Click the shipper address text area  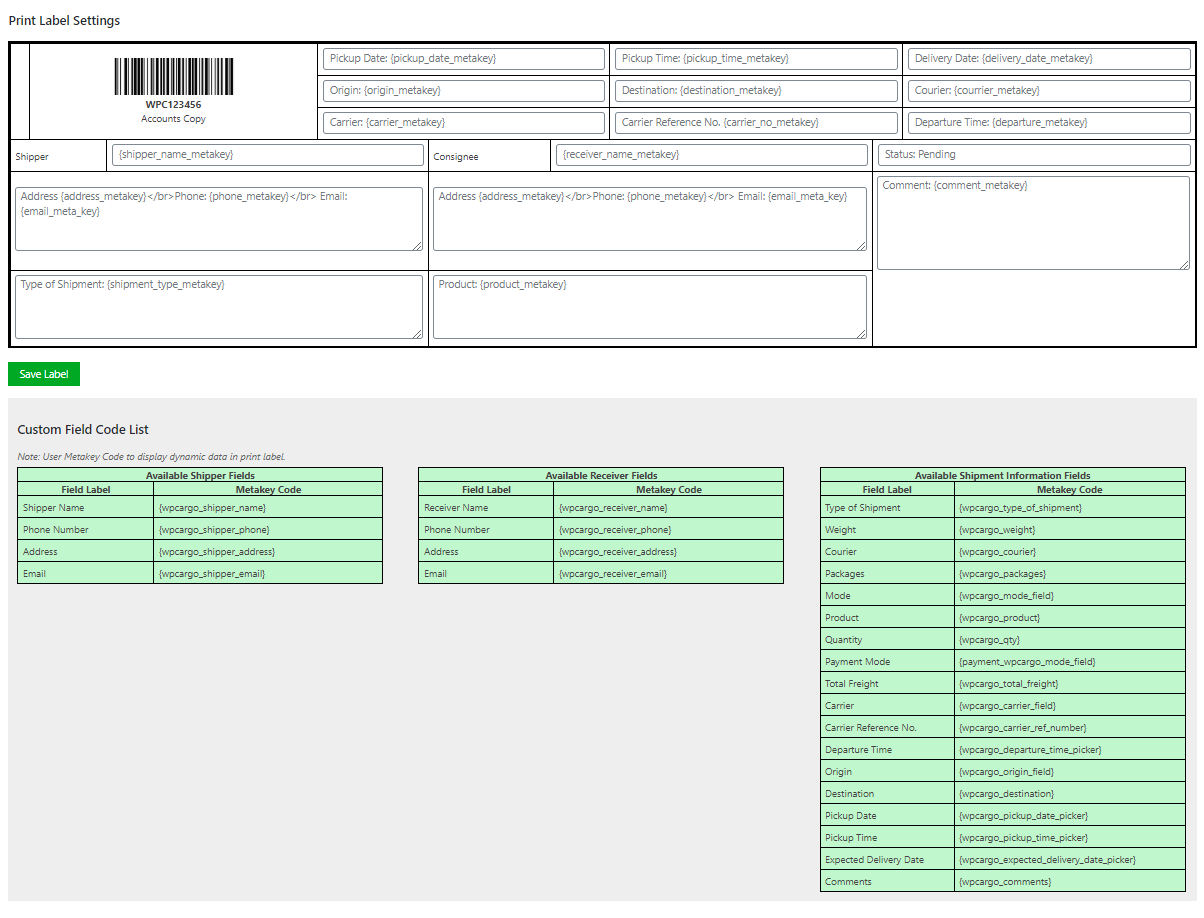point(219,219)
